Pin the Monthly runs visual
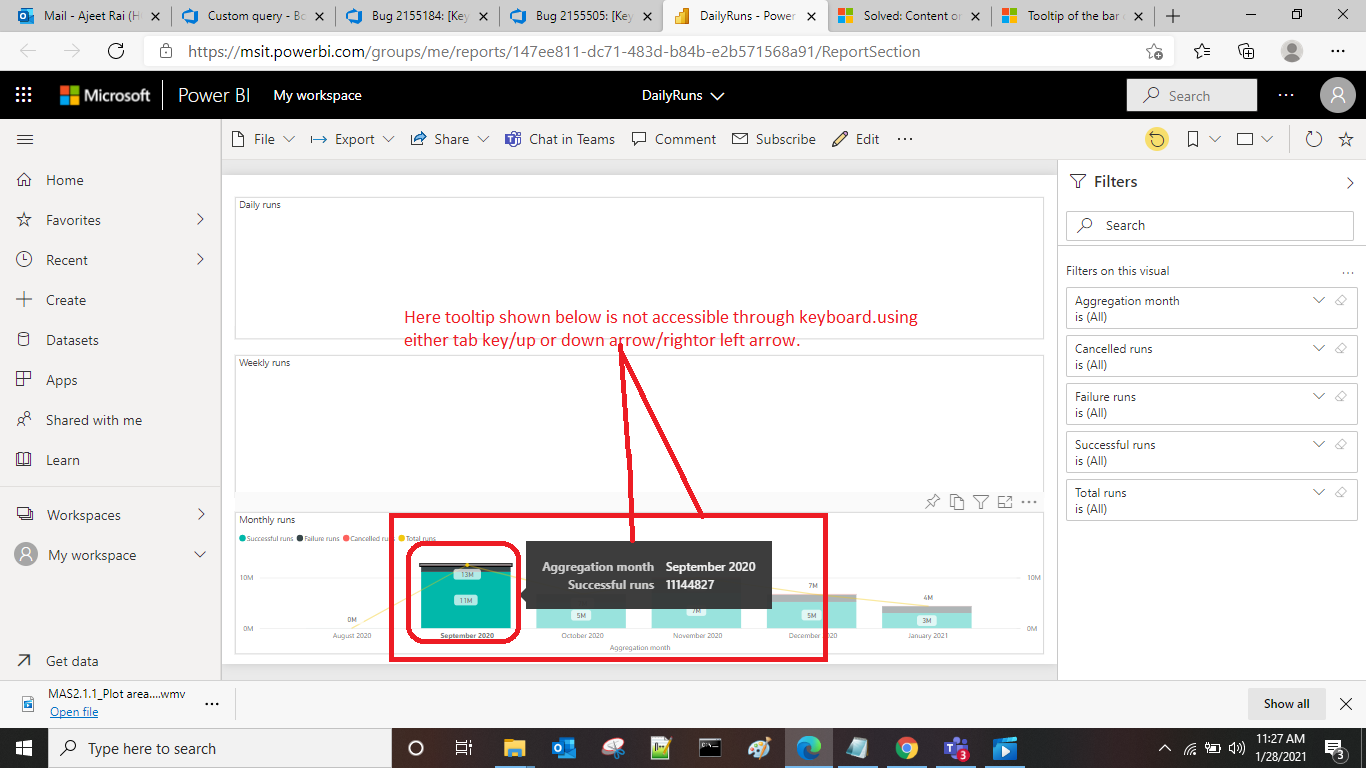Screen dimensions: 1366x768 (932, 502)
